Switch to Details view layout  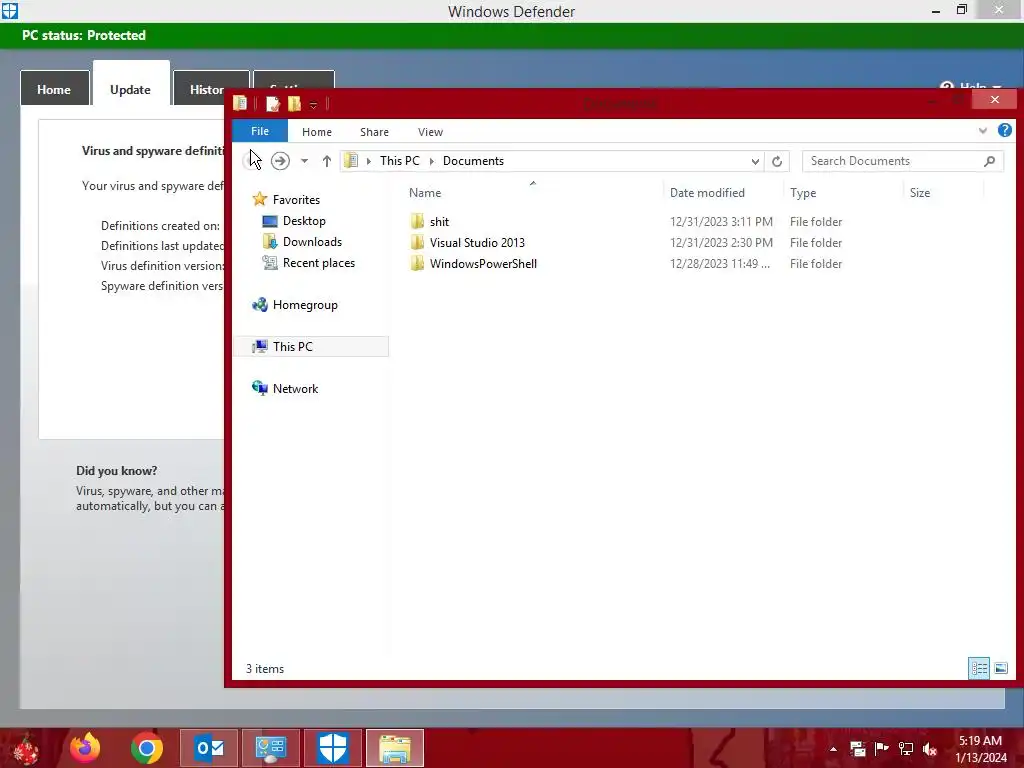979,668
